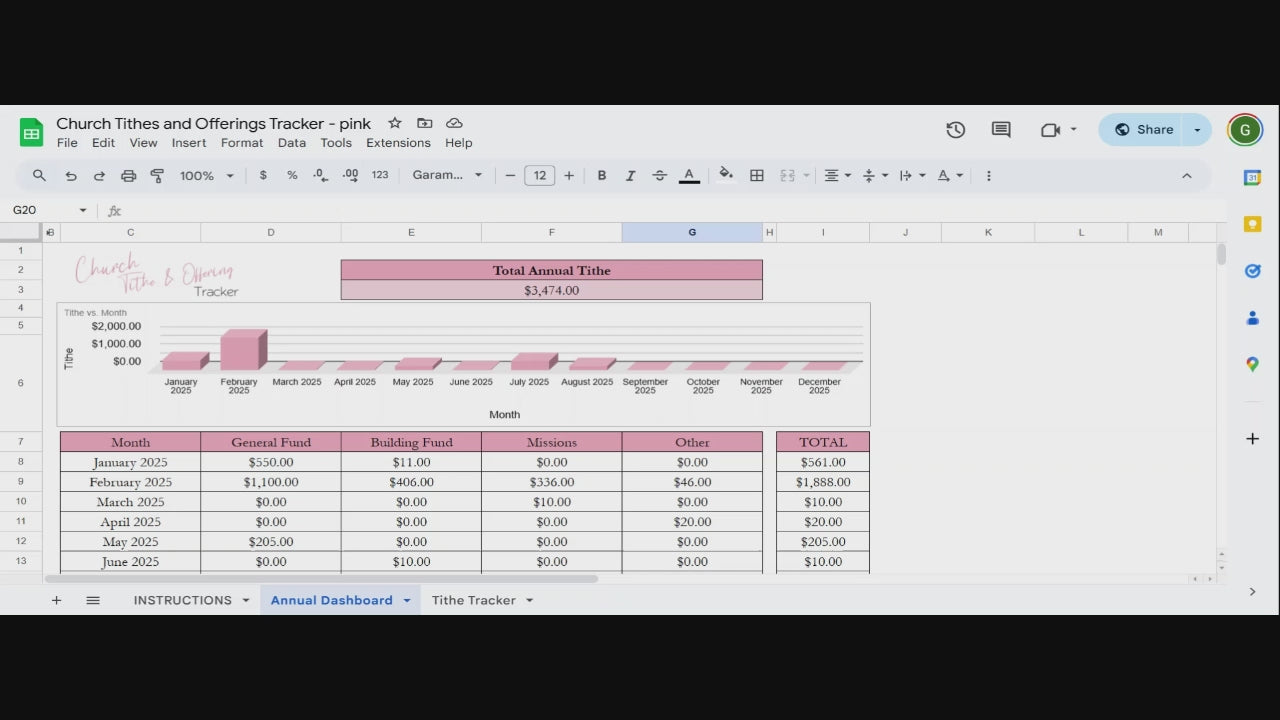Viewport: 1280px width, 720px height.
Task: Click the Undo arrow icon
Action: (71, 176)
